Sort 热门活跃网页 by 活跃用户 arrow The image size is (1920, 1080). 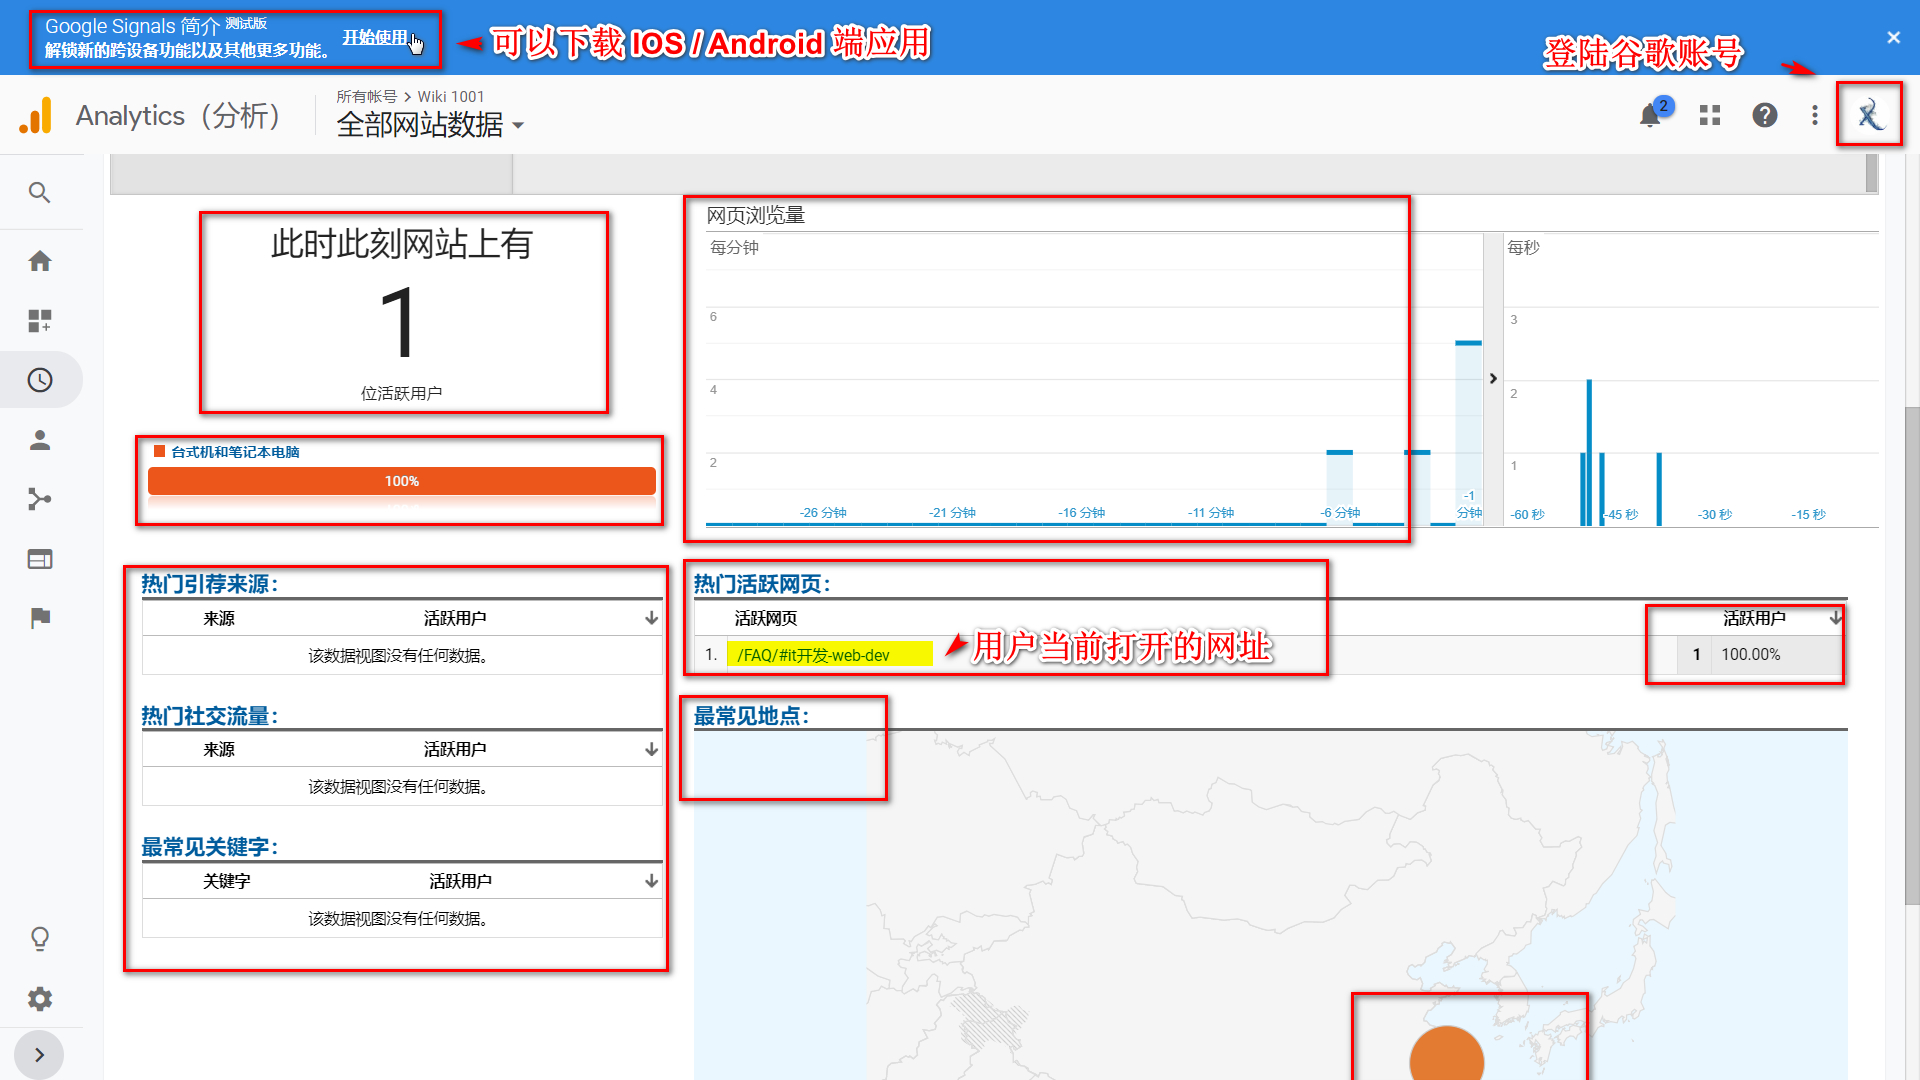click(1836, 618)
